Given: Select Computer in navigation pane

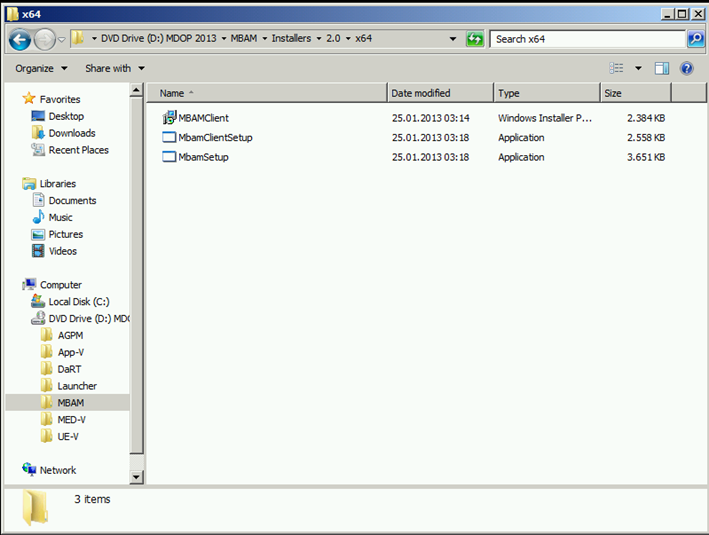Looking at the screenshot, I should [61, 285].
